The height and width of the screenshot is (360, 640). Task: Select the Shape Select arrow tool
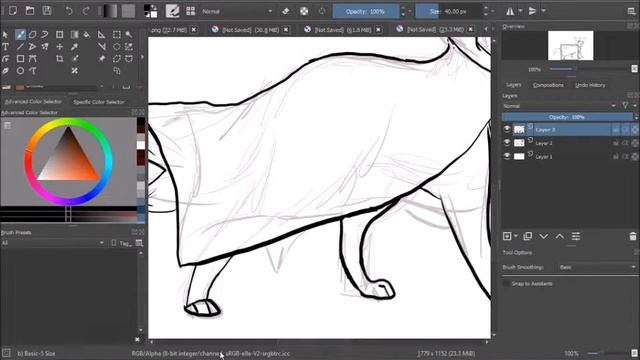click(5, 35)
